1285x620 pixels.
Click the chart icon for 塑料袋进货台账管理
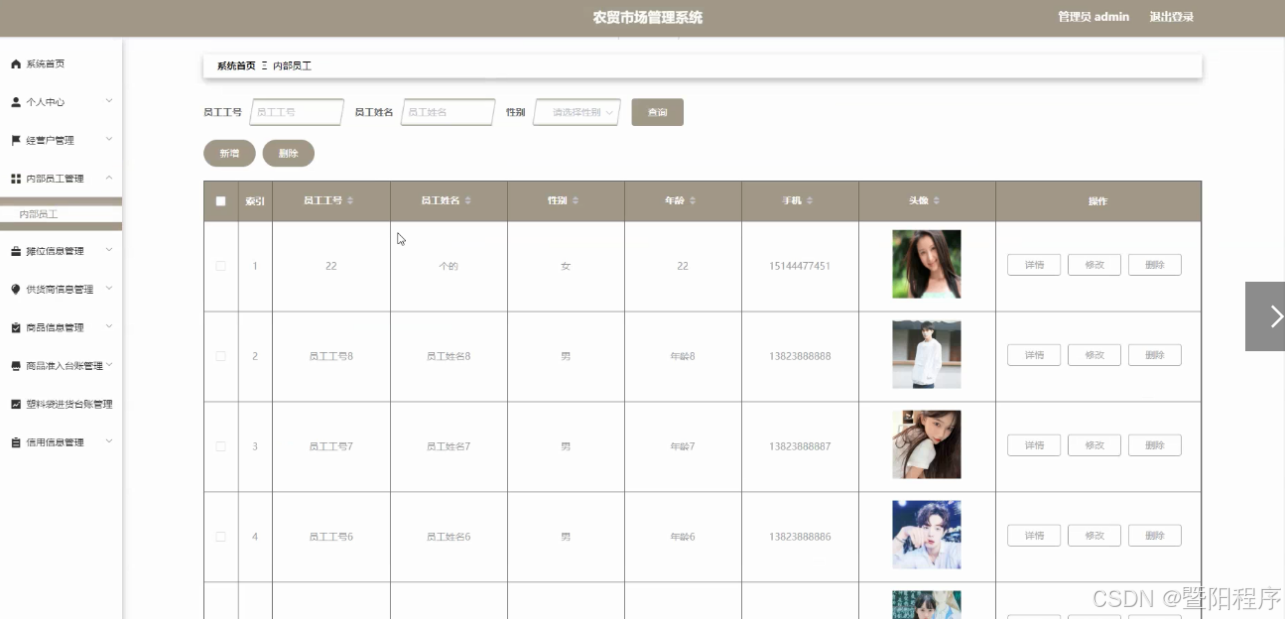16,404
